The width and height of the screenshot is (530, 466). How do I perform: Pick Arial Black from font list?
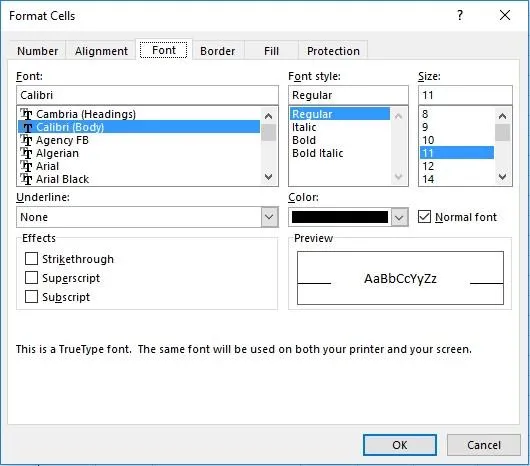(139, 179)
